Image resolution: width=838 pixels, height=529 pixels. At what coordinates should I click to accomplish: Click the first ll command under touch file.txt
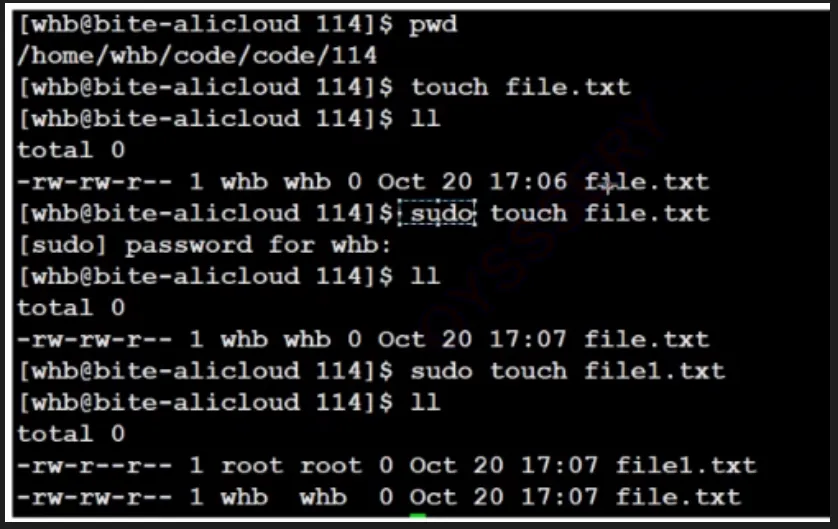click(x=425, y=119)
